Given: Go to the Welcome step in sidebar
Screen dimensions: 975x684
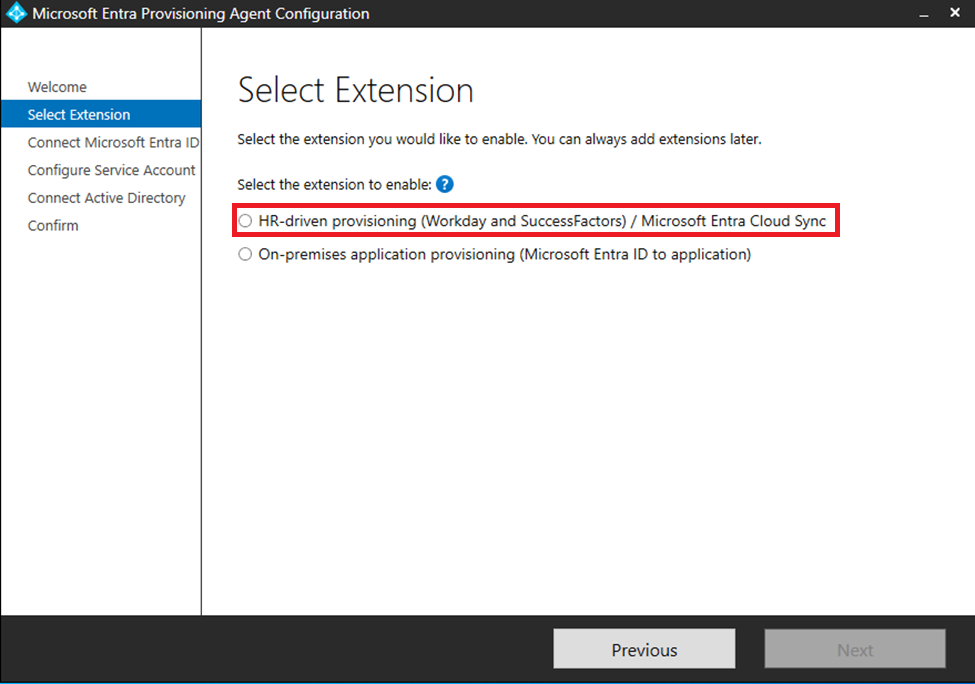Looking at the screenshot, I should point(57,87).
